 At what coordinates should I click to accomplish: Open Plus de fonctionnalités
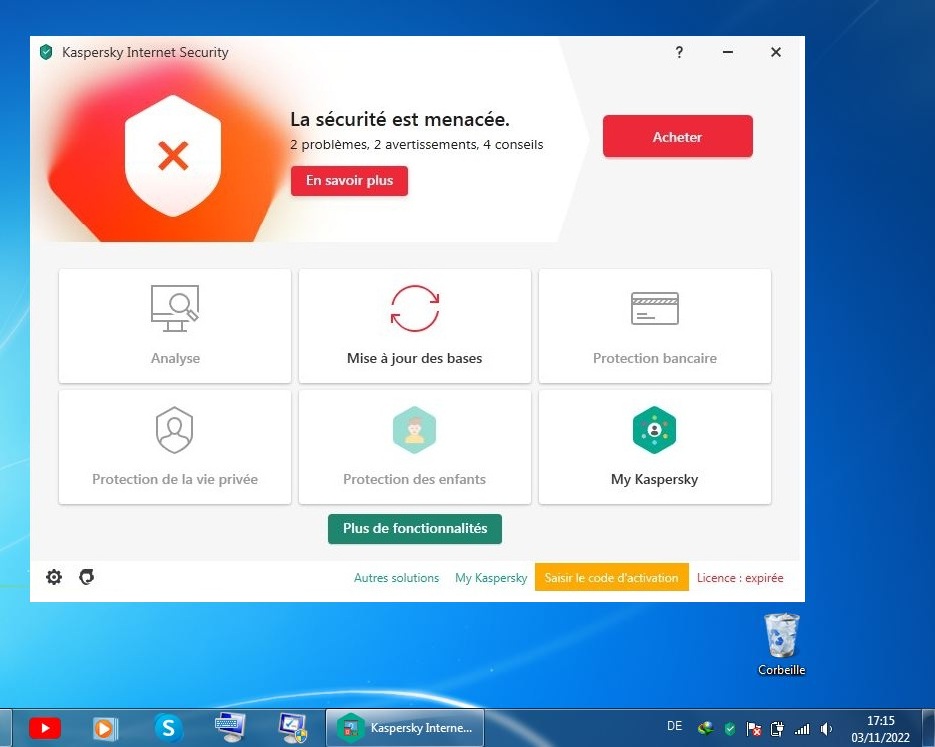coord(415,529)
